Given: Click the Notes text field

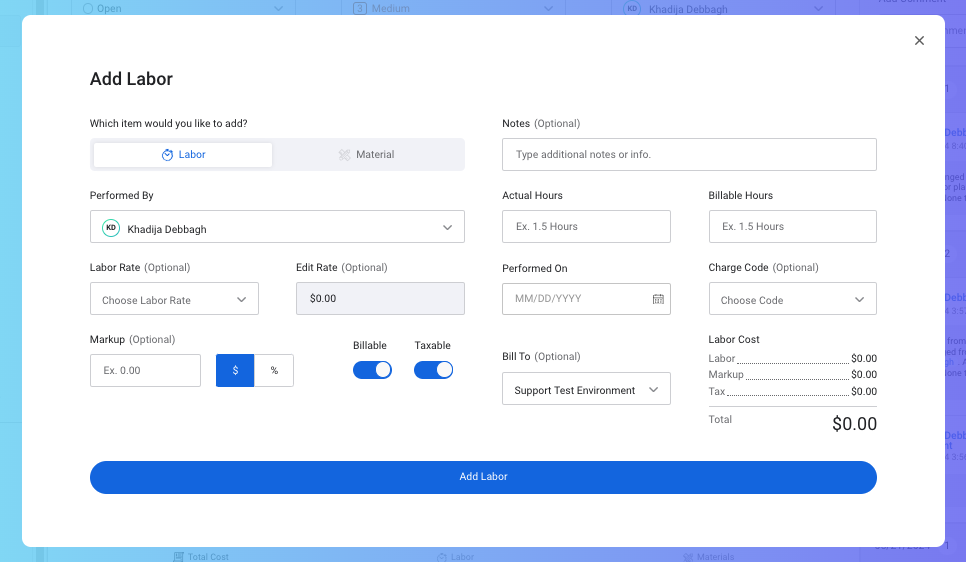Looking at the screenshot, I should pos(689,155).
